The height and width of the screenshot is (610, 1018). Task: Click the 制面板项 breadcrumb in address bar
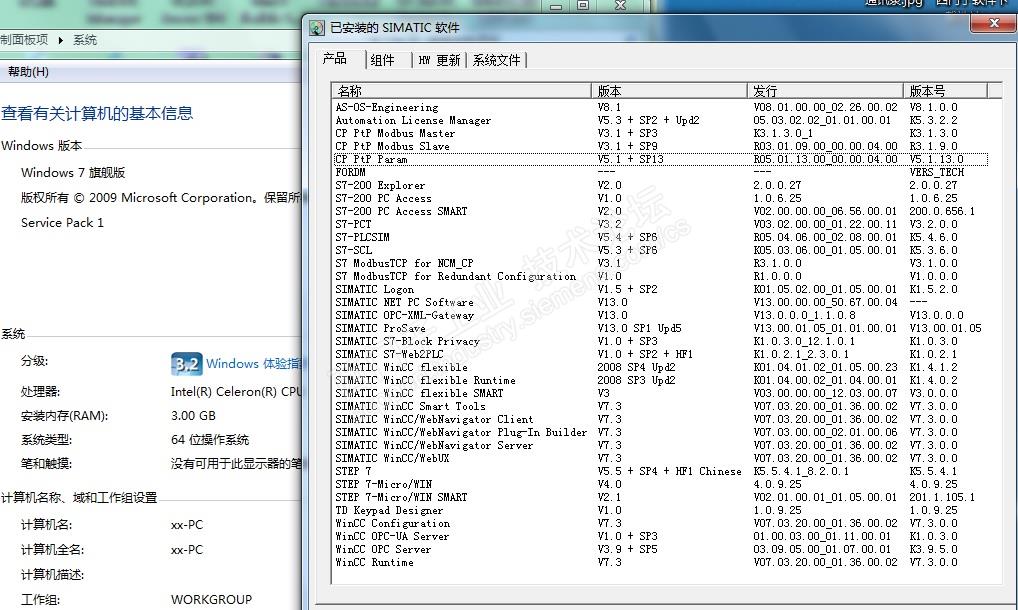click(24, 40)
